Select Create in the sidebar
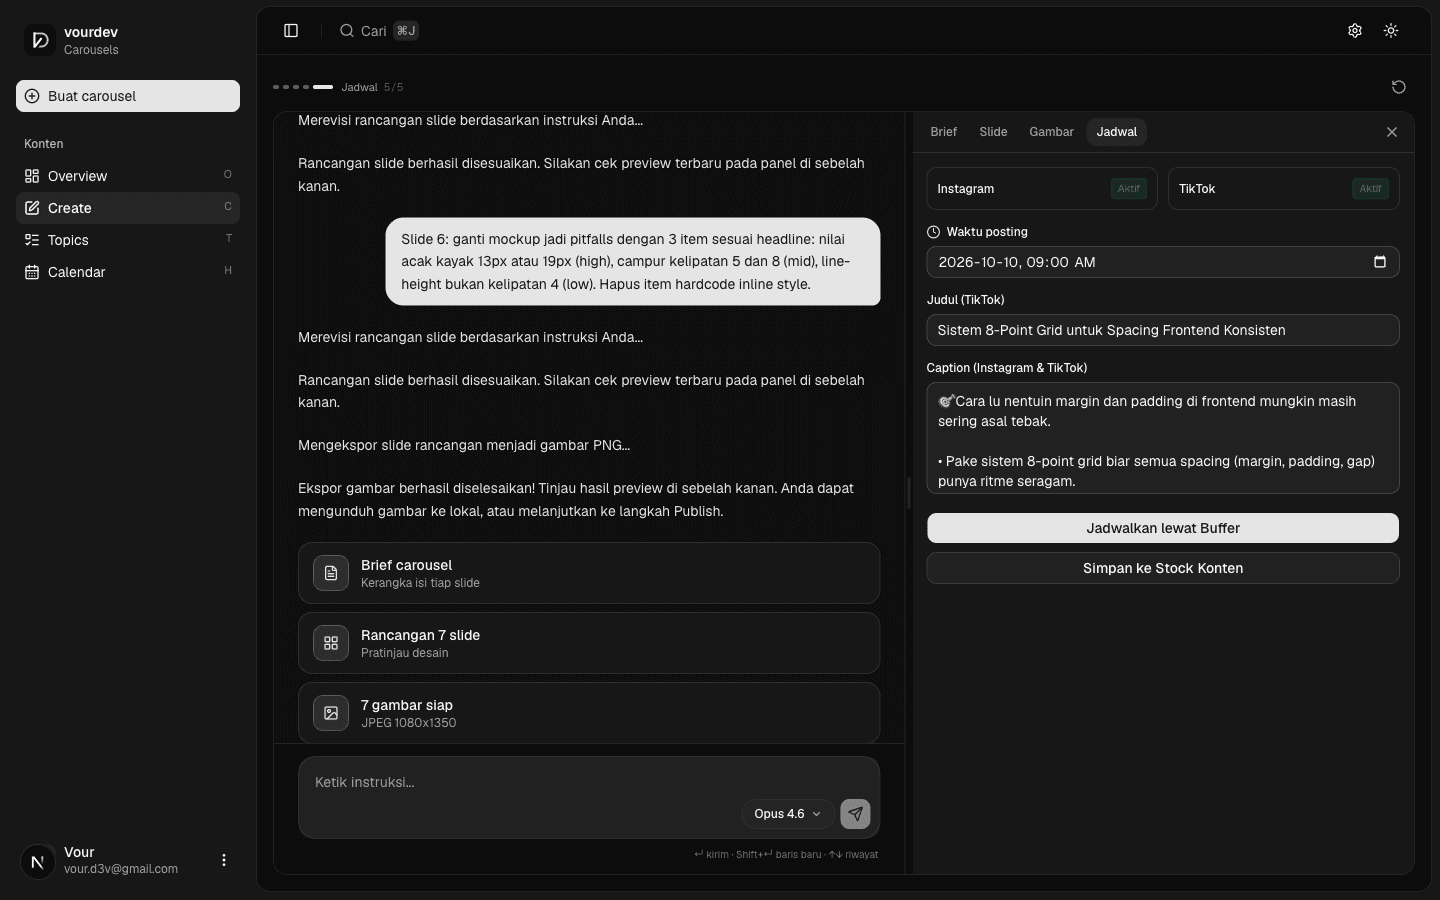 pyautogui.click(x=128, y=208)
